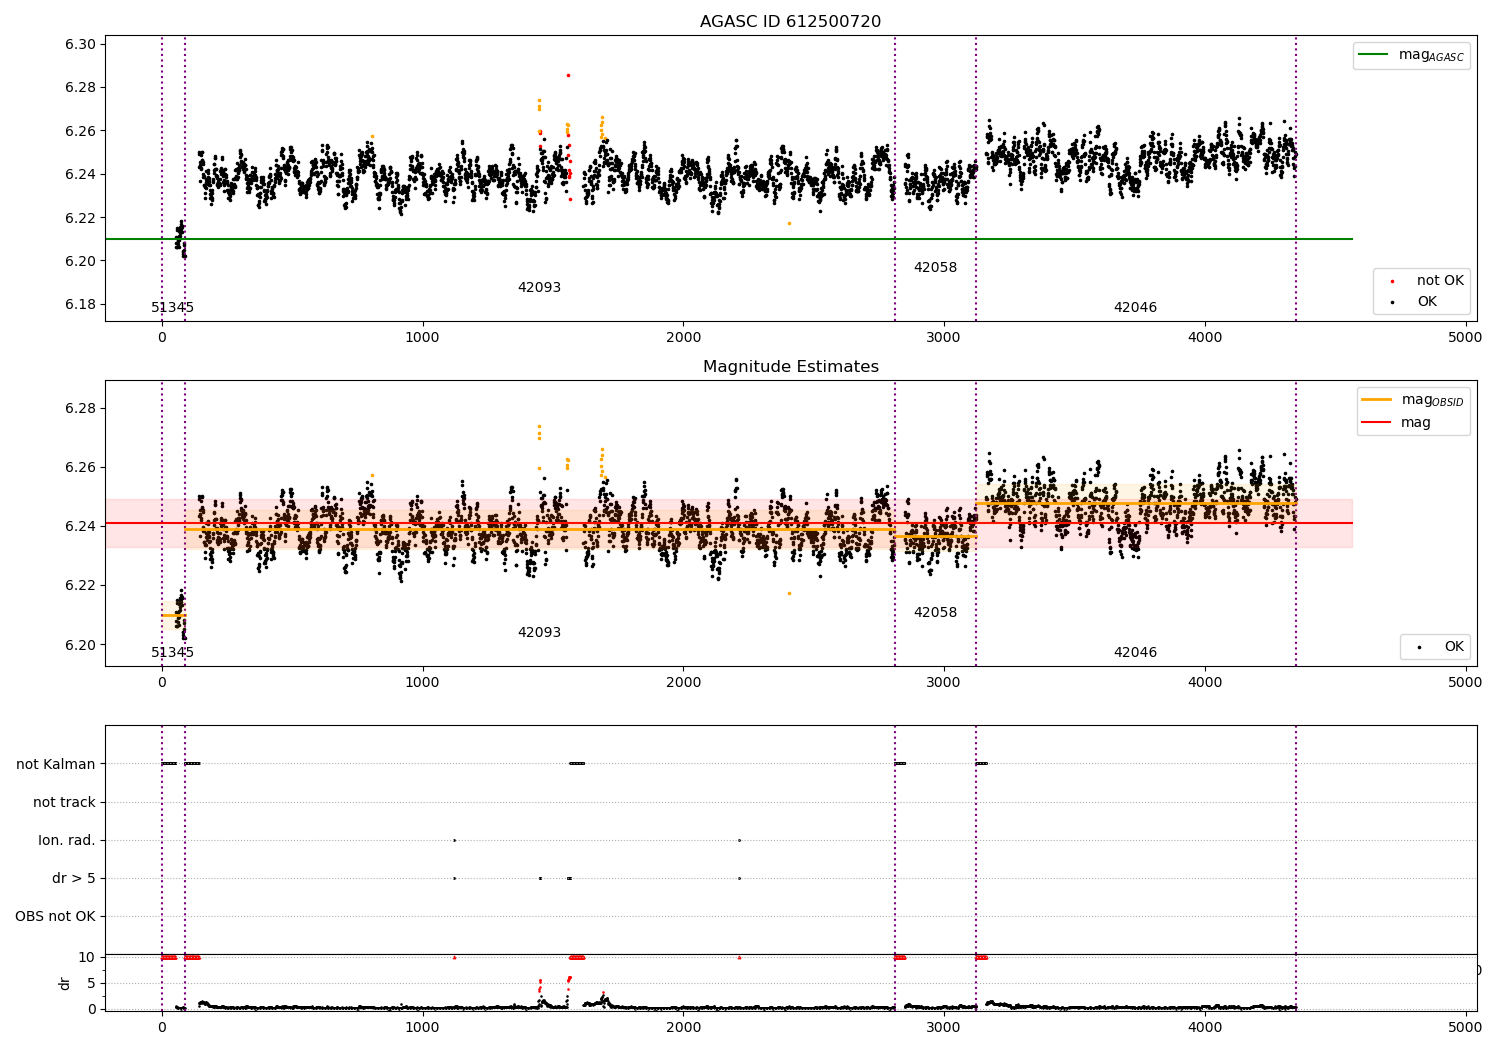Screen dimensions: 1500x1050
Task: Select the "dr > 5" axis label
Action: pos(74,878)
